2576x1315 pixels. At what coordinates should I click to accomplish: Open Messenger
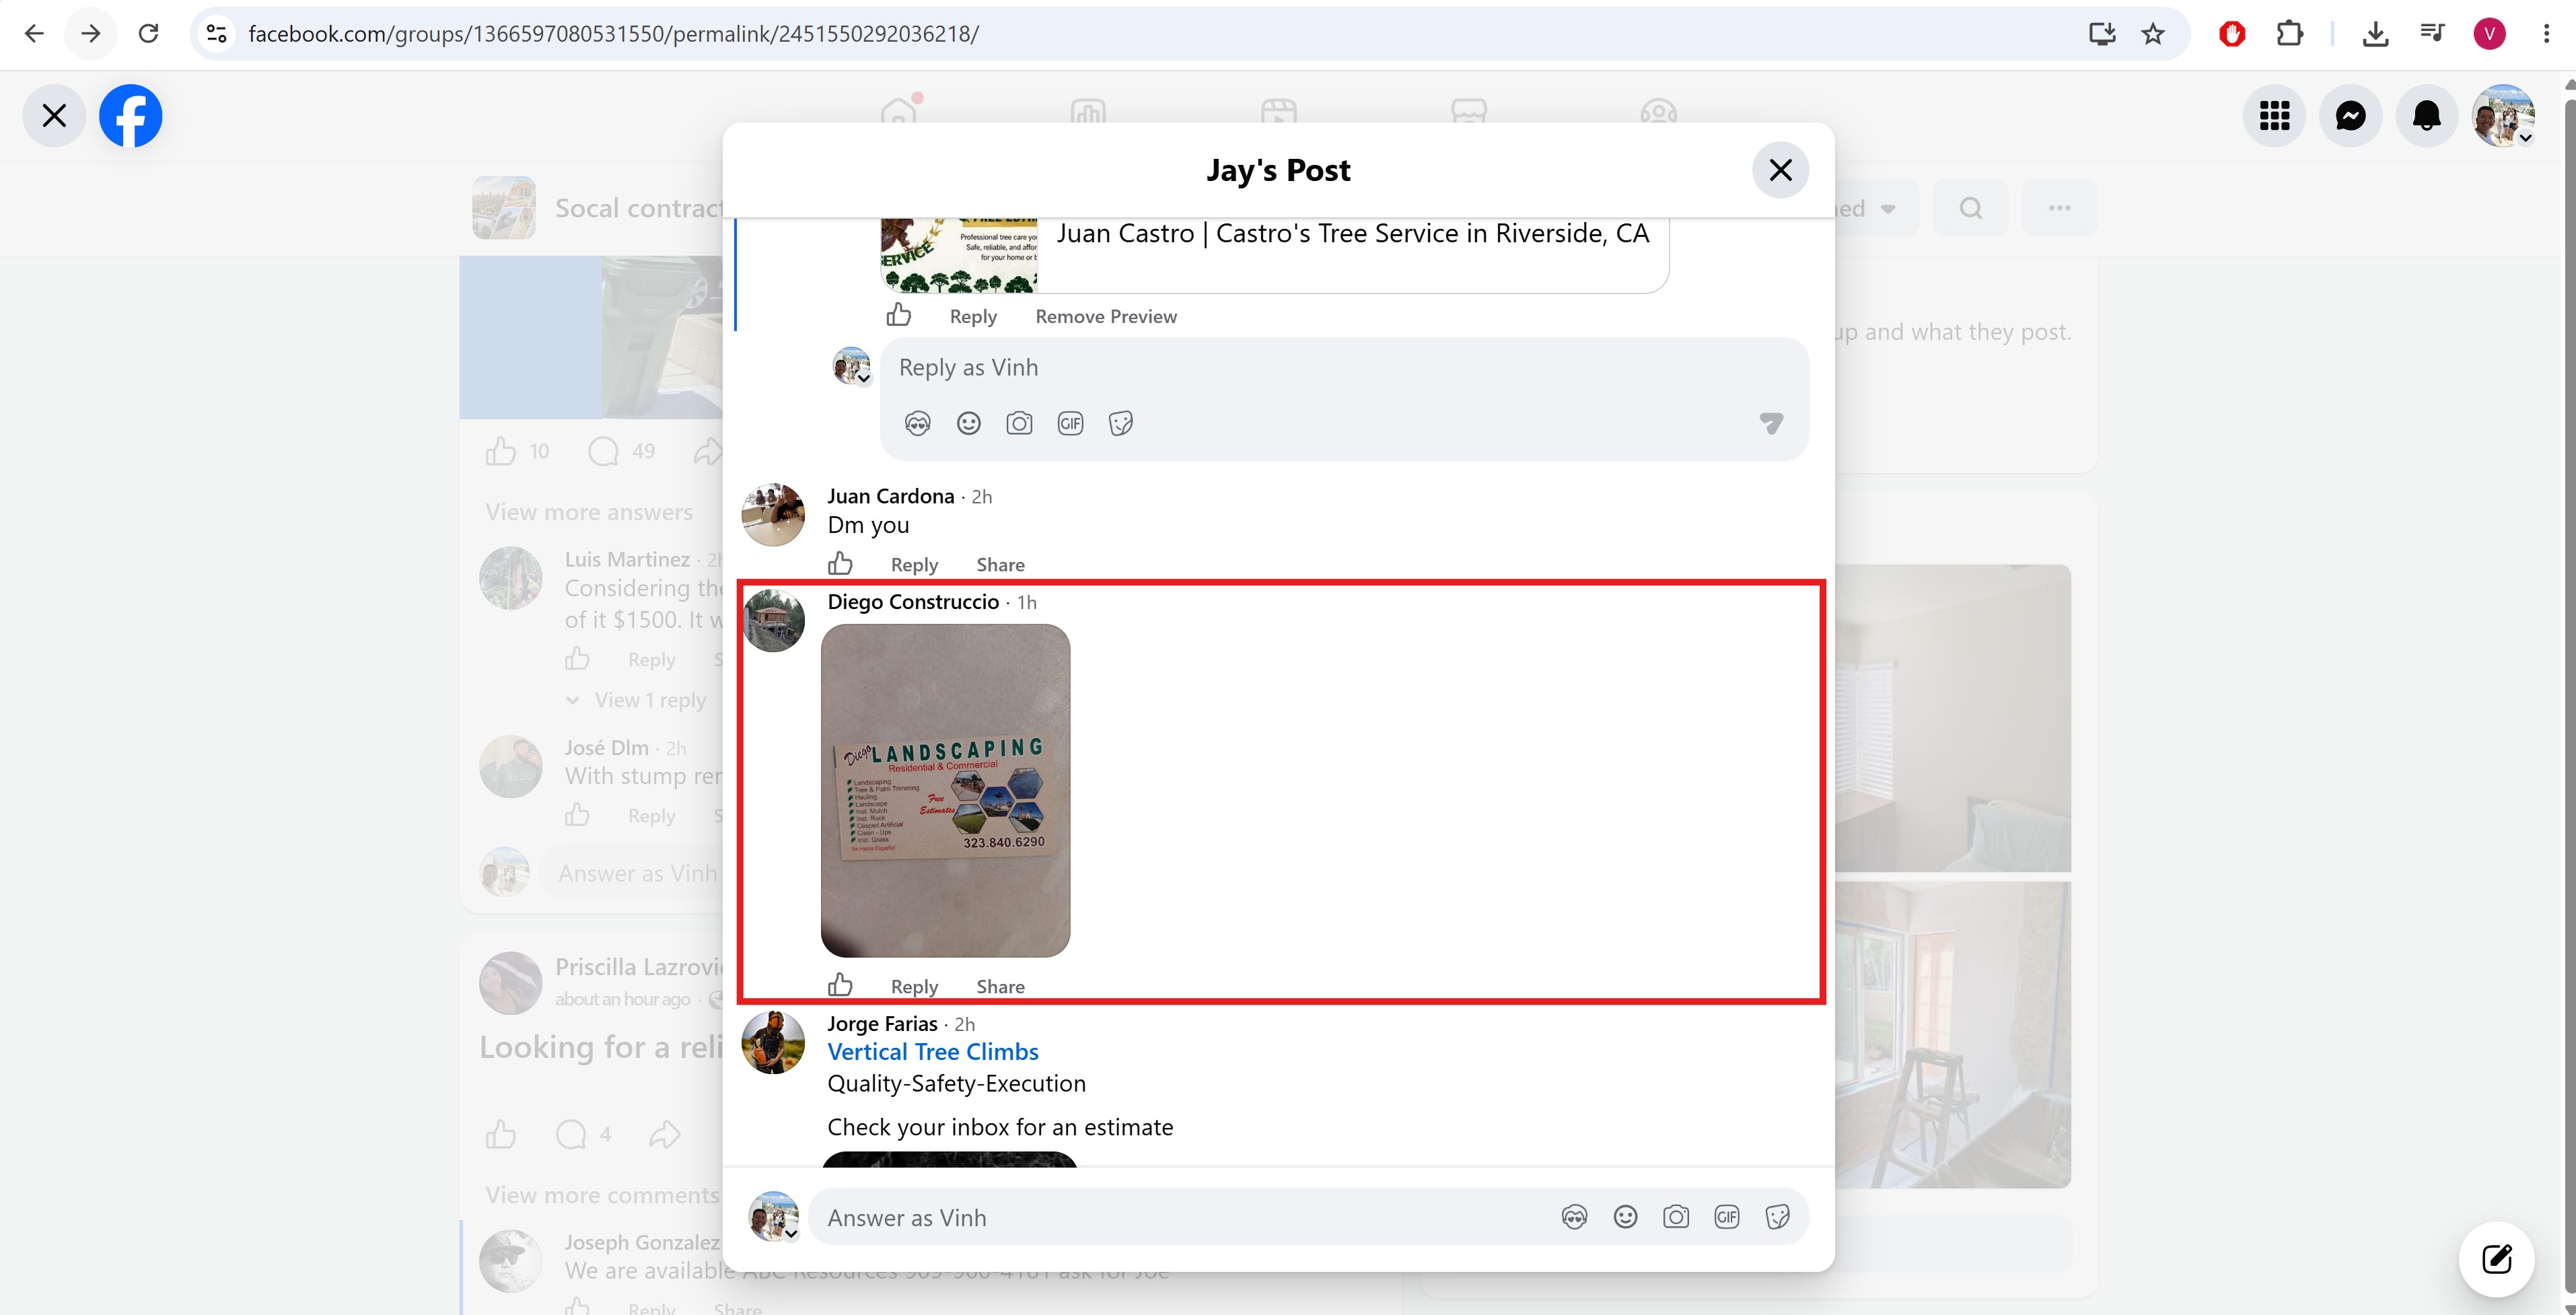click(2351, 116)
